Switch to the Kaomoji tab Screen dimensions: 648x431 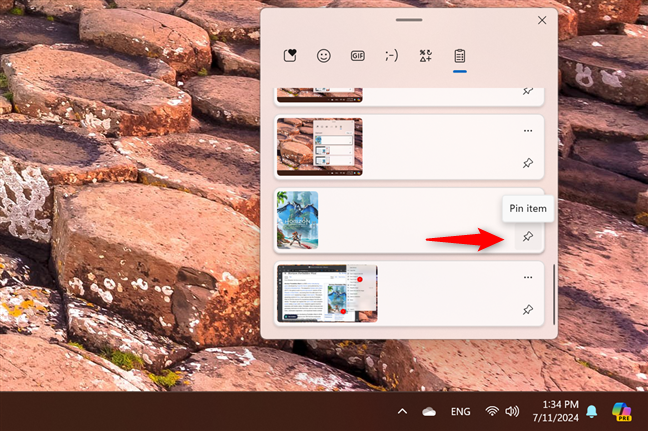tap(391, 55)
